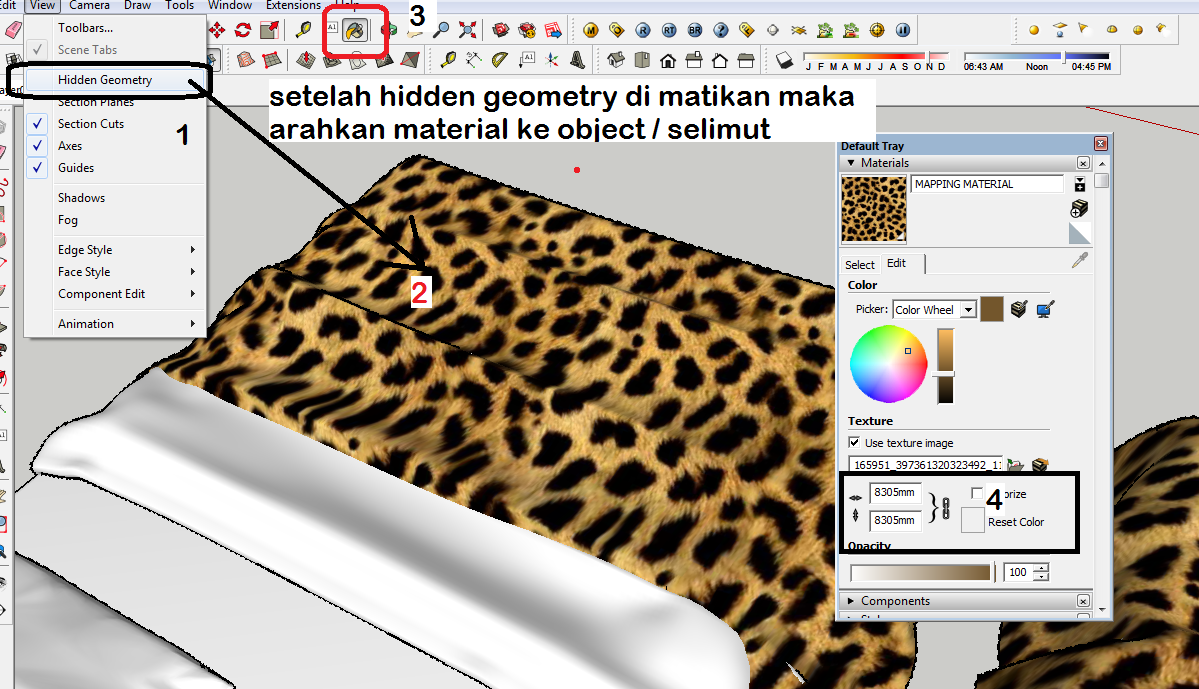Switch to the Select tab in Materials
1199x689 pixels.
pos(860,264)
